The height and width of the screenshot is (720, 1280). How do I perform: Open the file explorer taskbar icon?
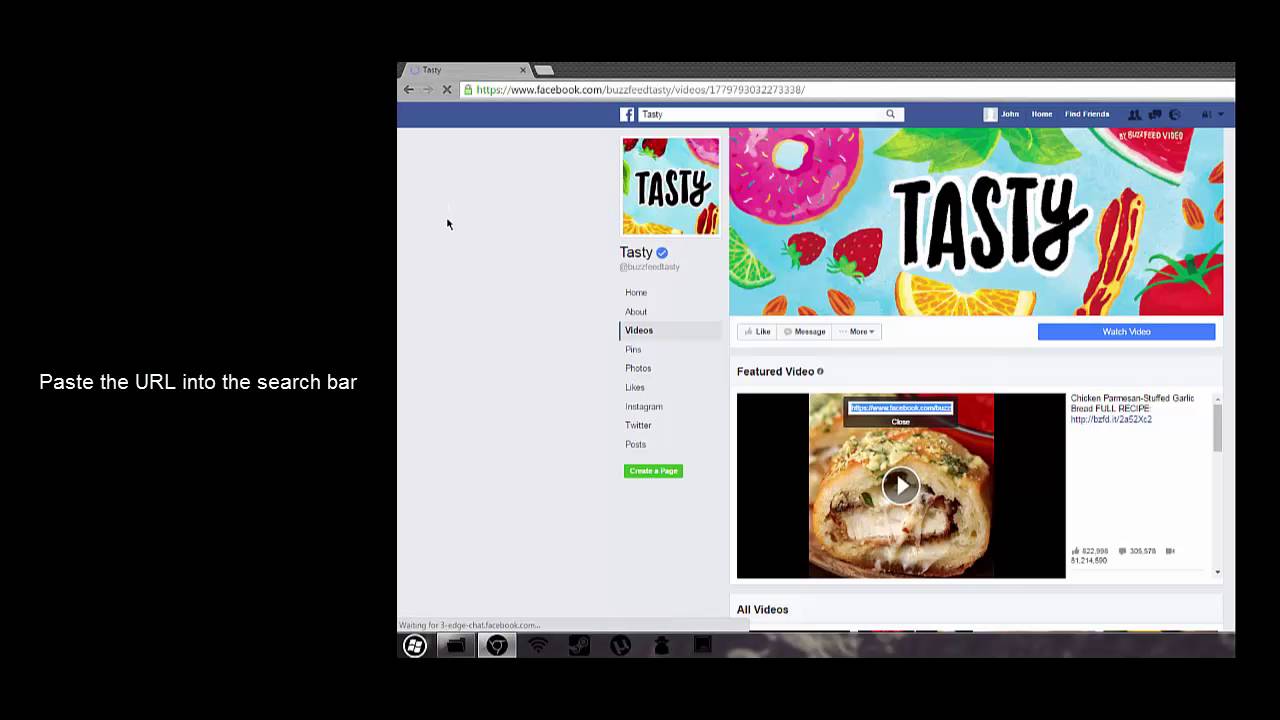point(456,646)
